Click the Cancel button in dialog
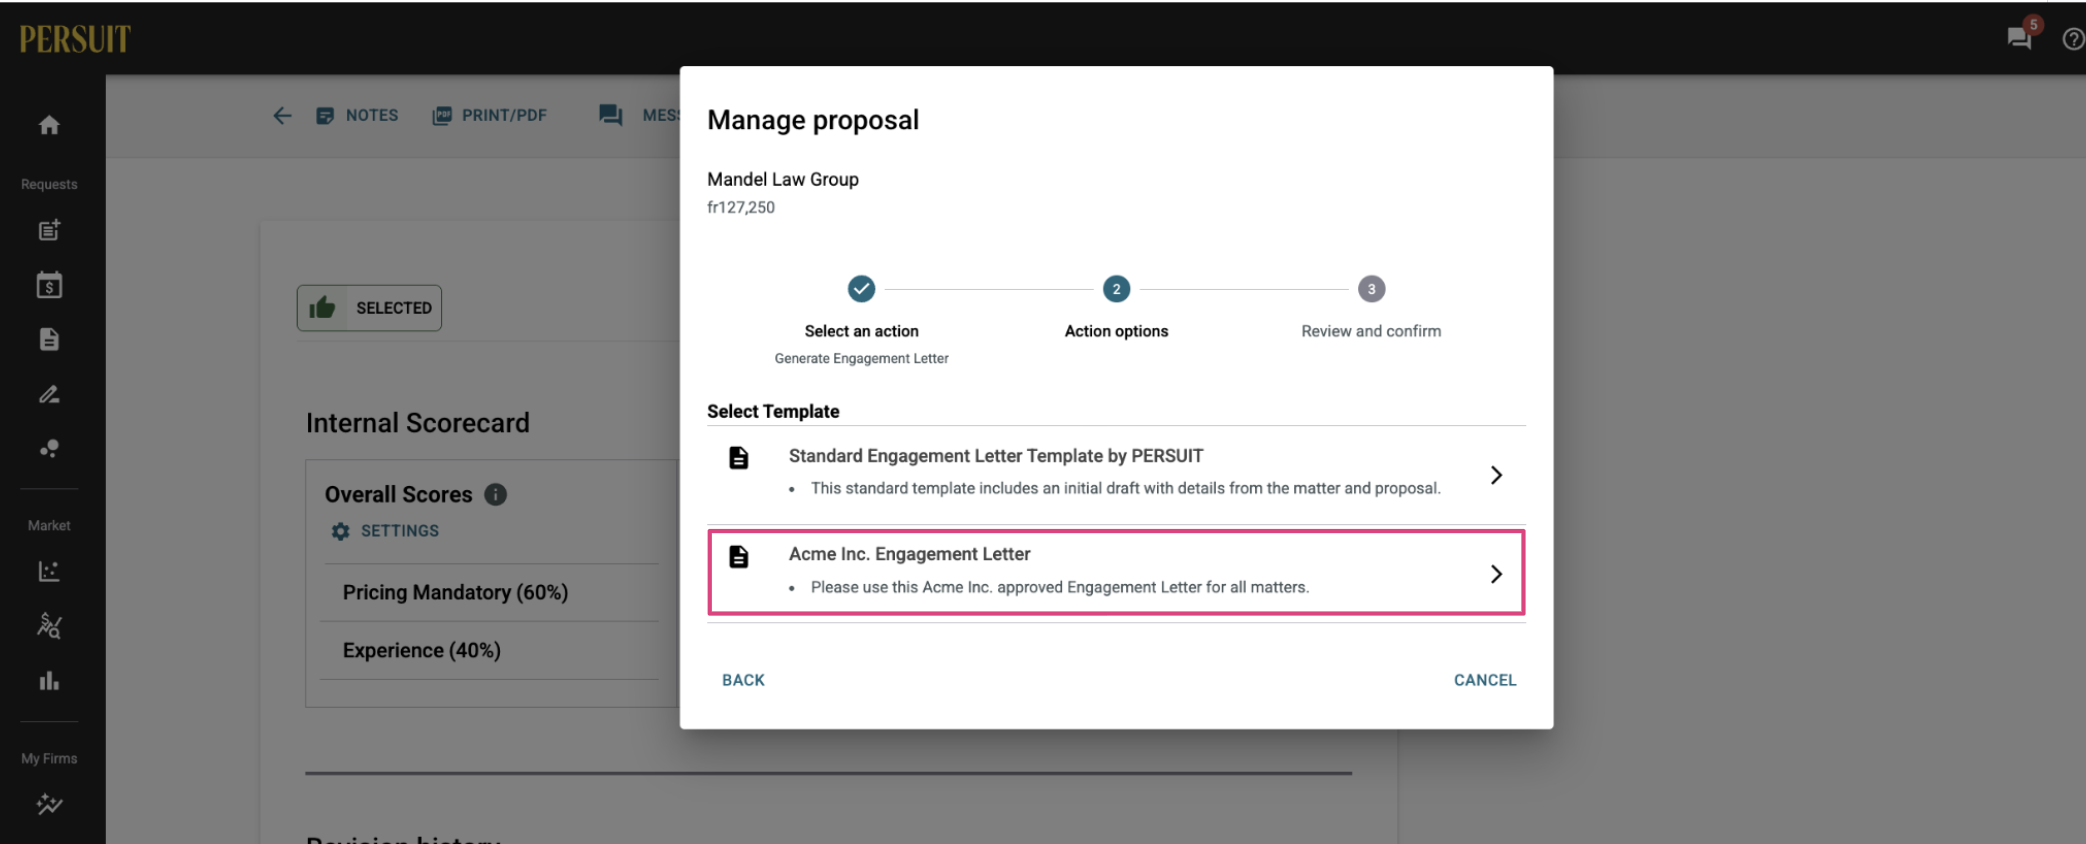The height and width of the screenshot is (844, 2086). pos(1485,680)
